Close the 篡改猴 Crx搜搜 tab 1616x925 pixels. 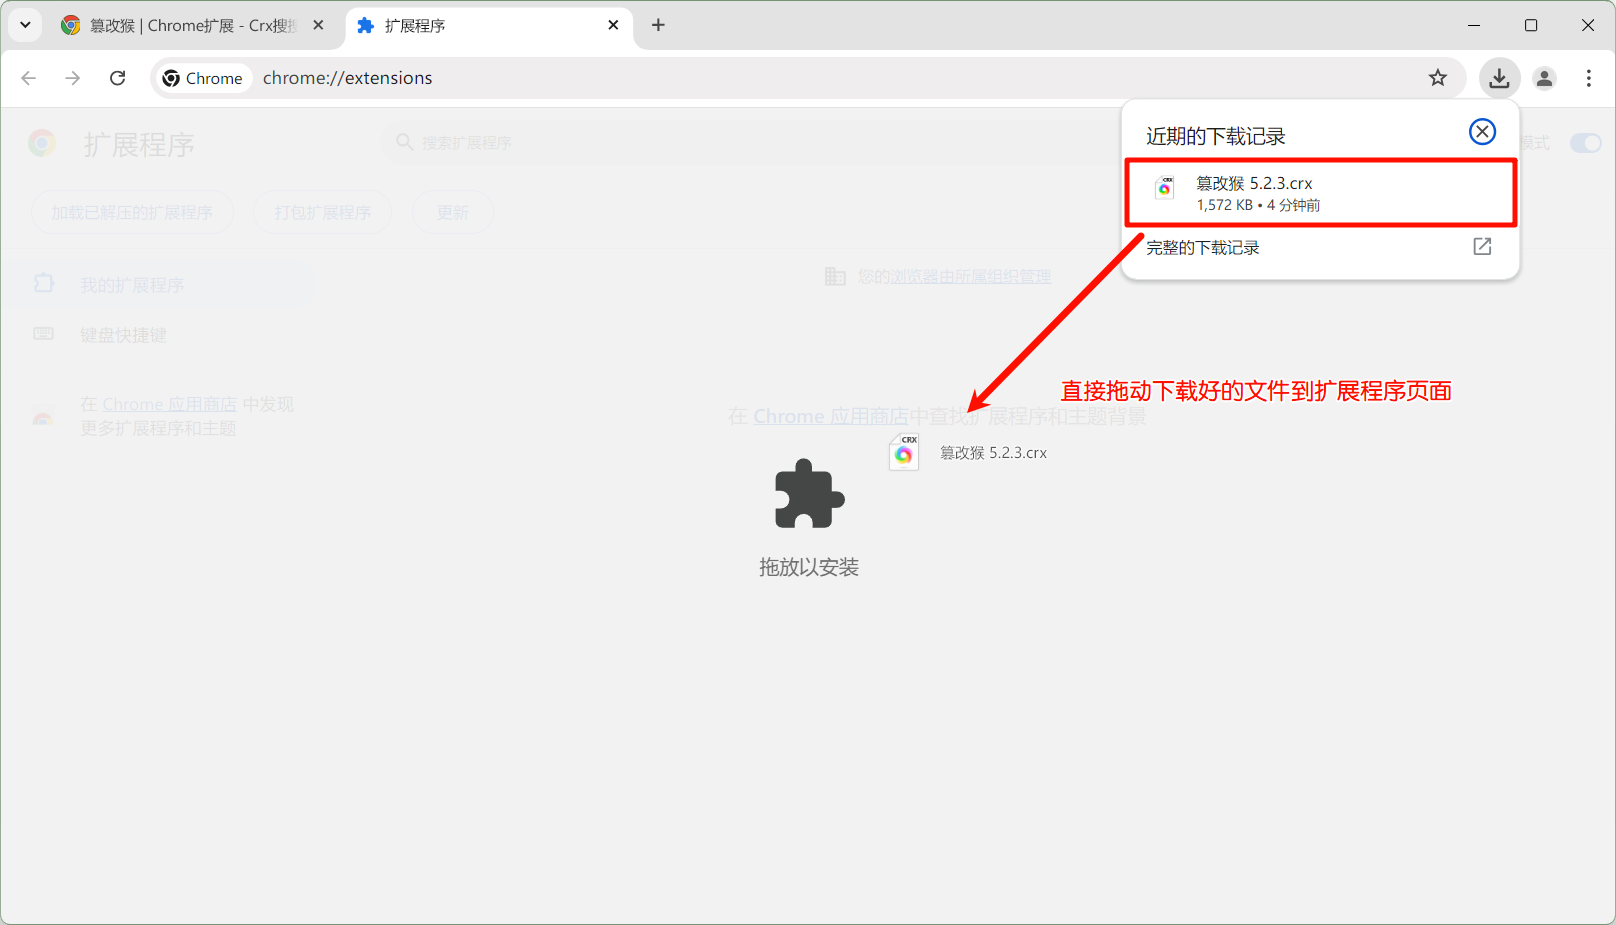318,26
